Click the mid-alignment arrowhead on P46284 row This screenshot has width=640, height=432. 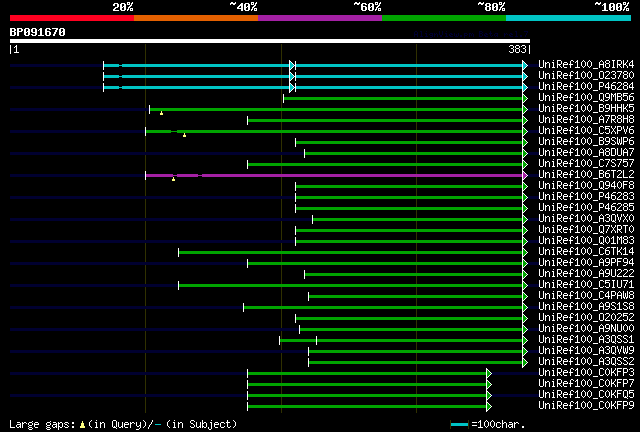point(292,87)
